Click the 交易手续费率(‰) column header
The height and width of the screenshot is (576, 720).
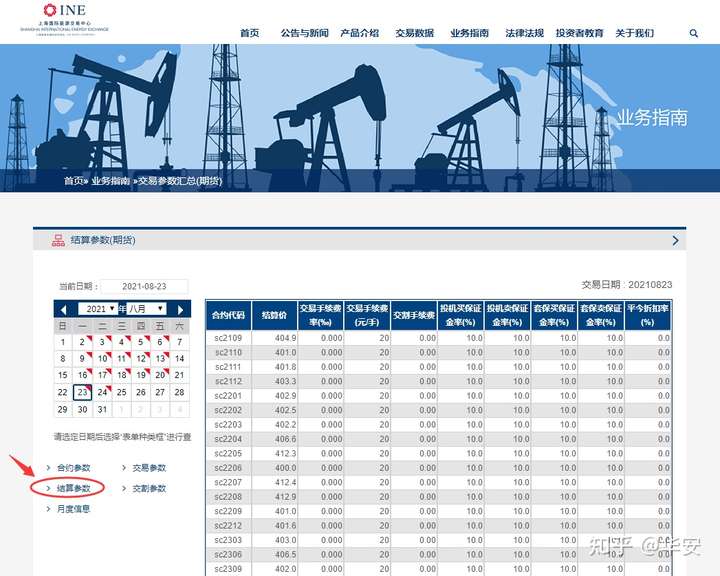click(x=321, y=315)
